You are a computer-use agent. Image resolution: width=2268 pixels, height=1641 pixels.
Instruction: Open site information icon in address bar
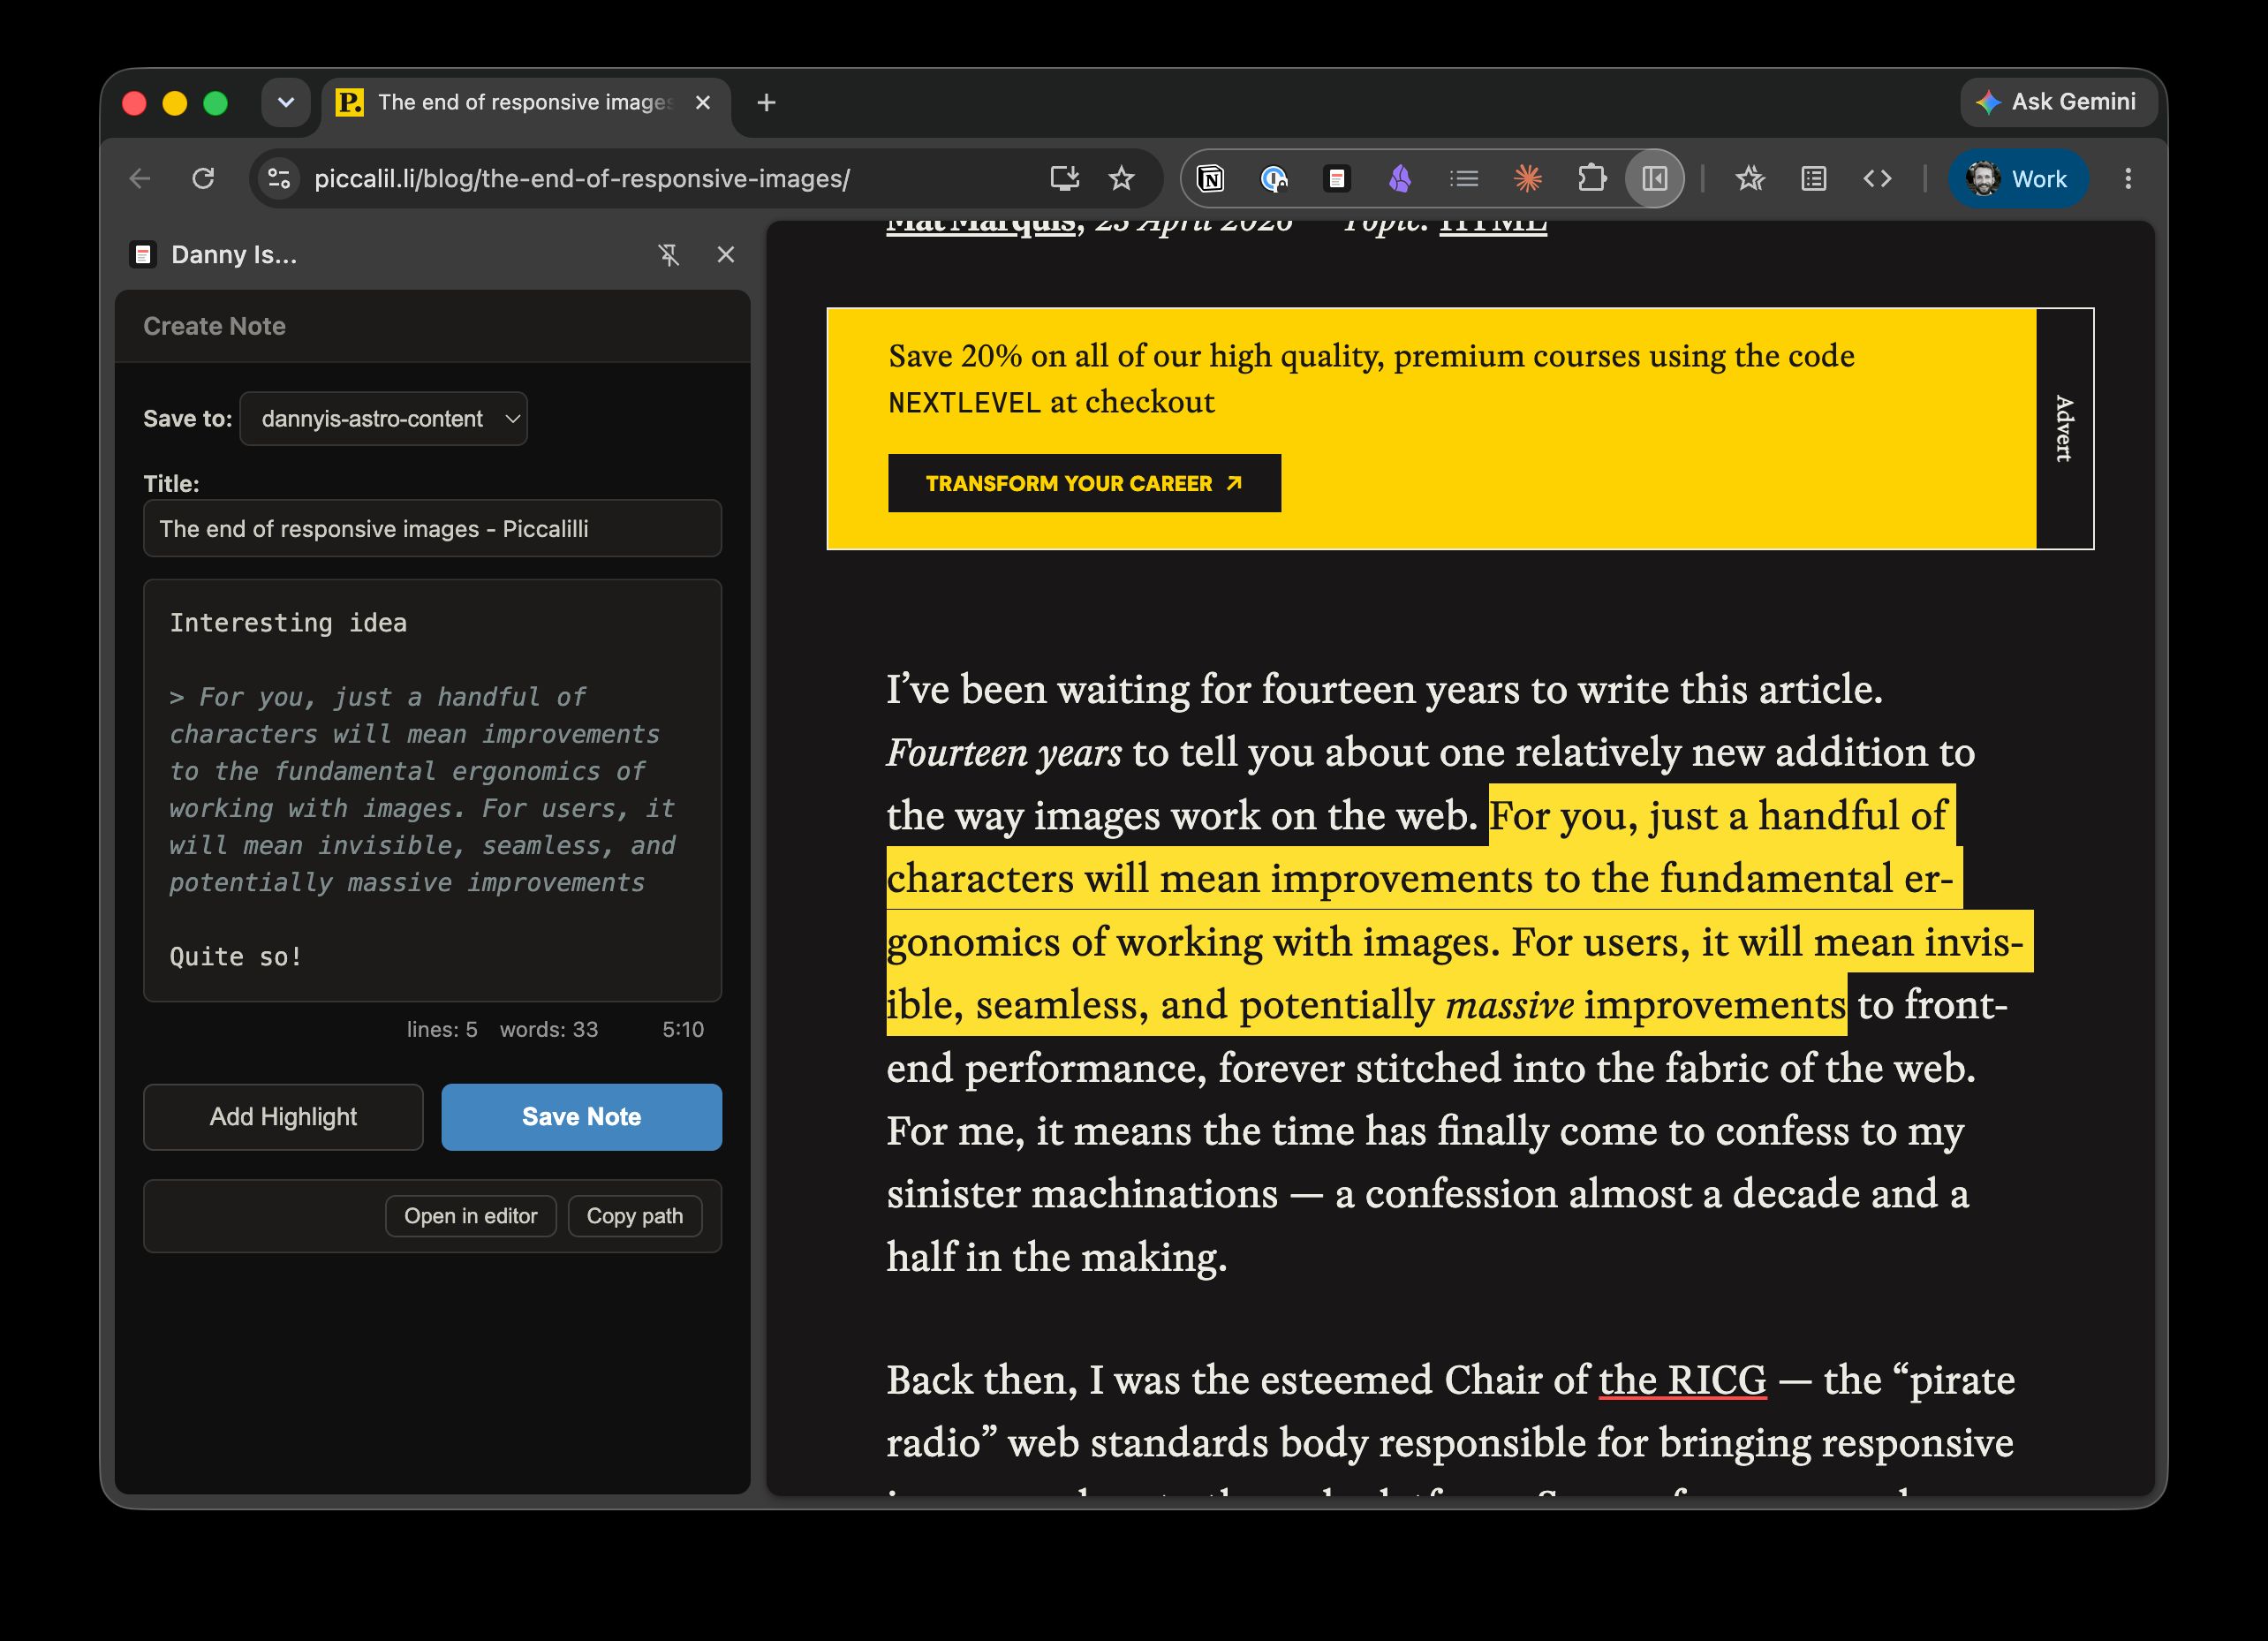click(x=279, y=179)
